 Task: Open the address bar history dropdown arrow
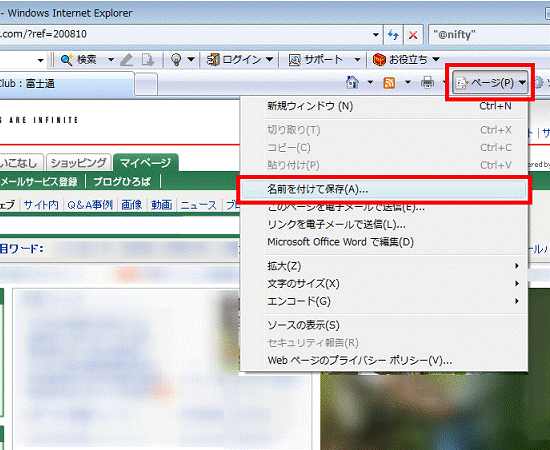[x=376, y=35]
